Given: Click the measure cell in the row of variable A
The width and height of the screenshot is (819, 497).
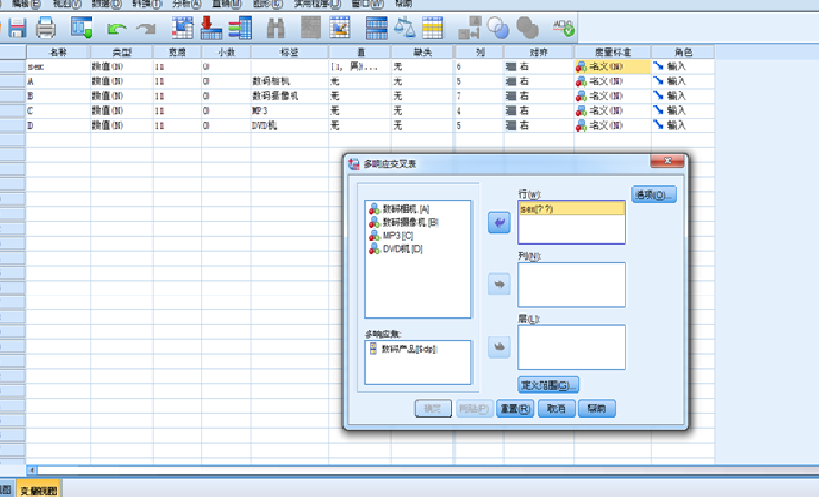Looking at the screenshot, I should (613, 81).
